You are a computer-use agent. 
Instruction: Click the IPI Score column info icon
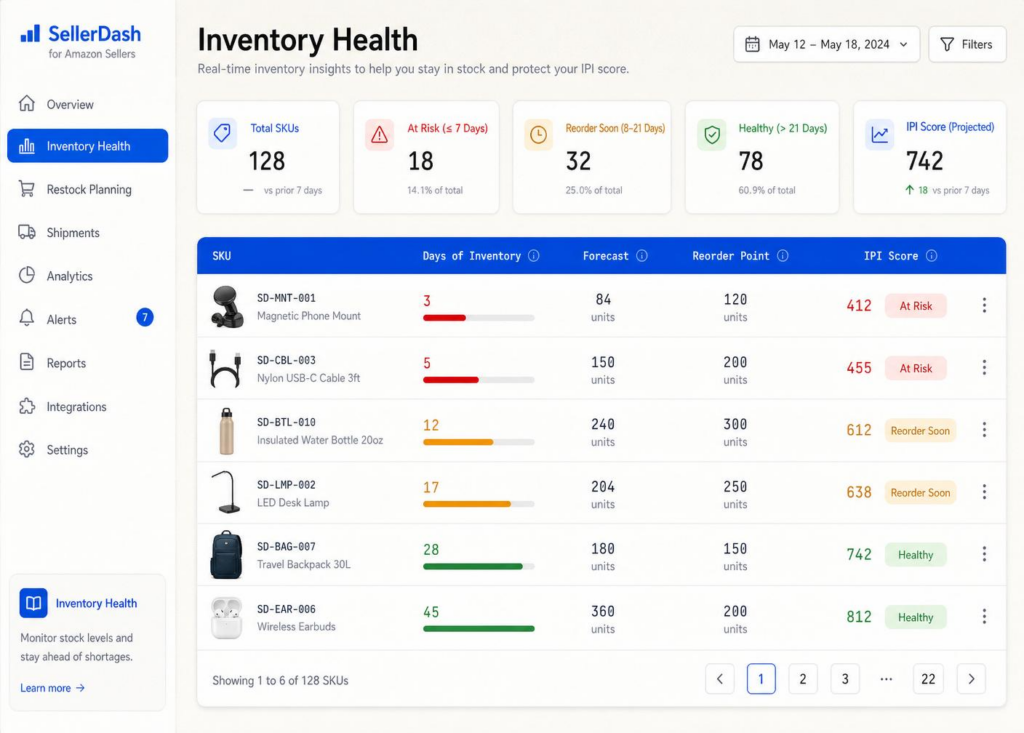pyautogui.click(x=931, y=255)
